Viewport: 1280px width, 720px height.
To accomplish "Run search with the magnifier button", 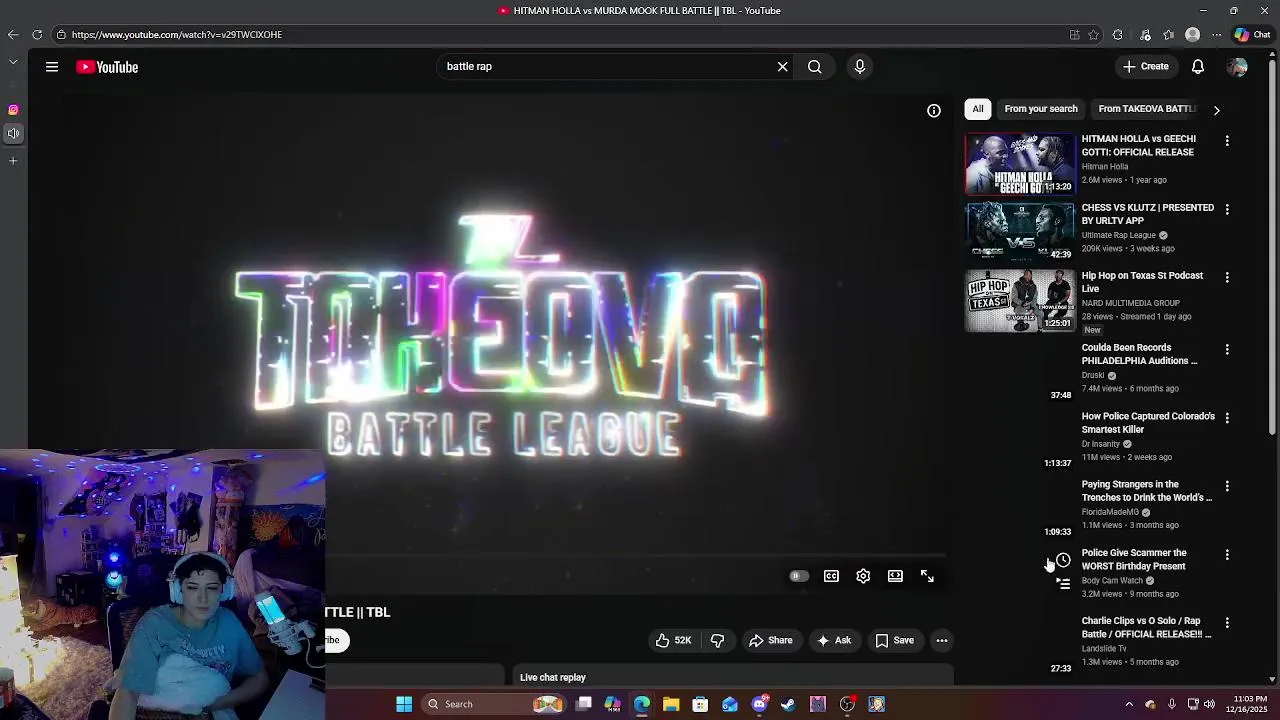I will coord(815,67).
